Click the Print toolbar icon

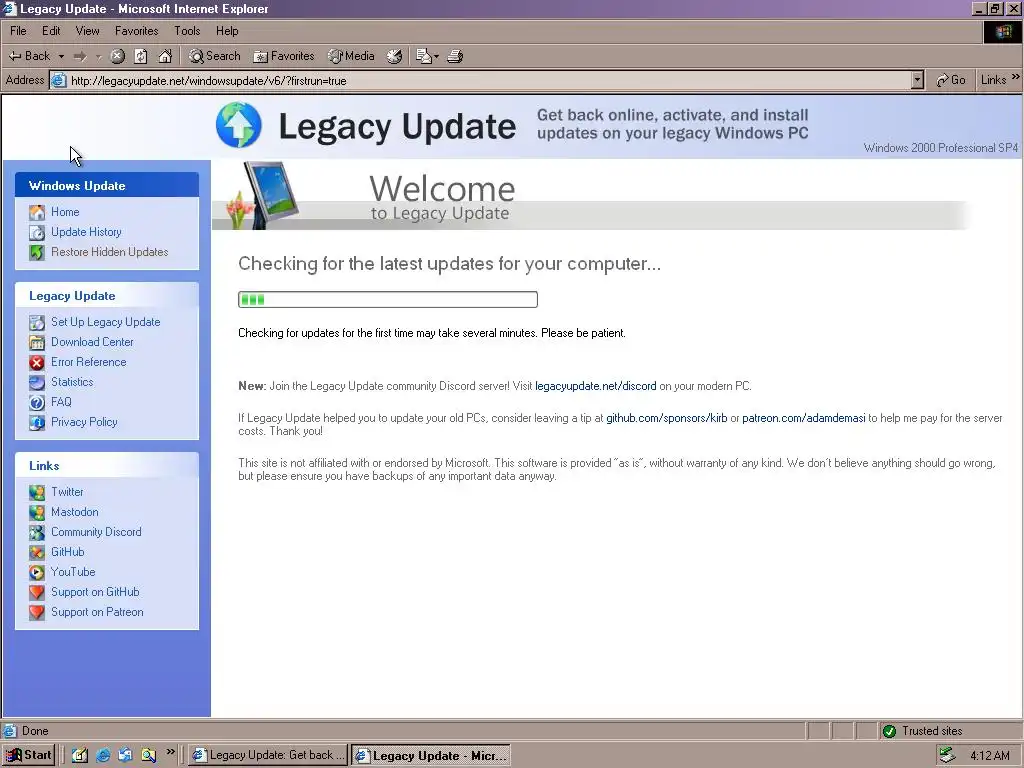pyautogui.click(x=455, y=56)
